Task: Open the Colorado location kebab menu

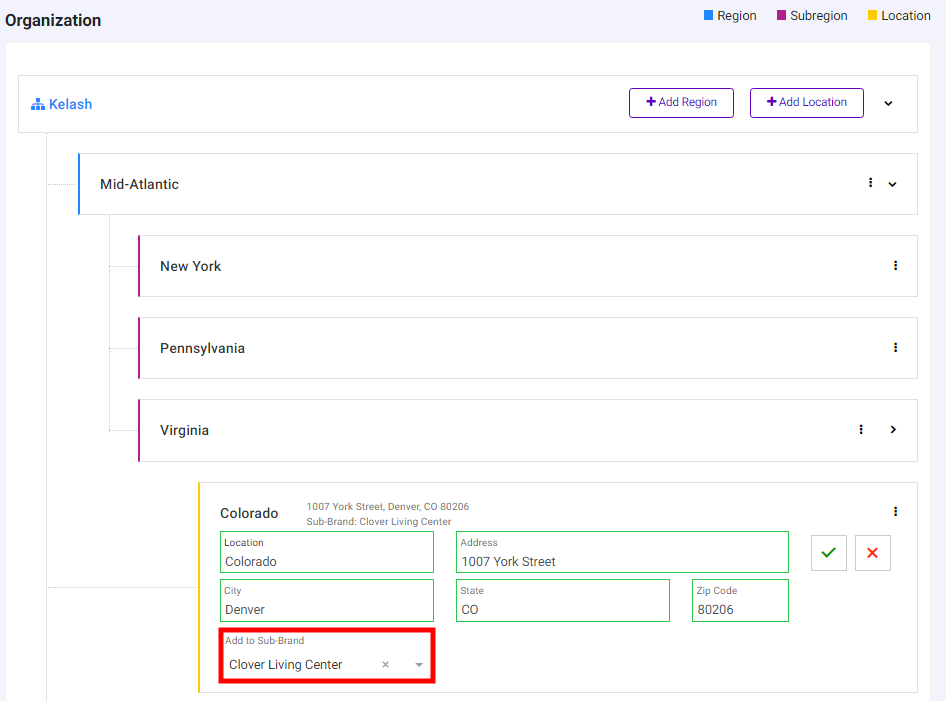Action: pyautogui.click(x=895, y=512)
